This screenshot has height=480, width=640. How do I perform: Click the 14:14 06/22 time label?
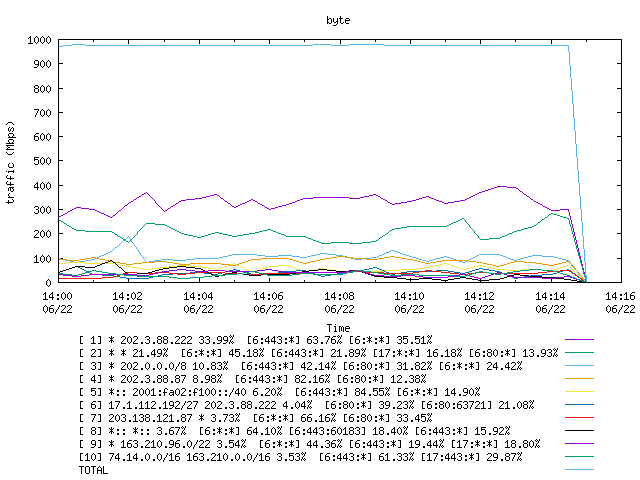pyautogui.click(x=550, y=302)
